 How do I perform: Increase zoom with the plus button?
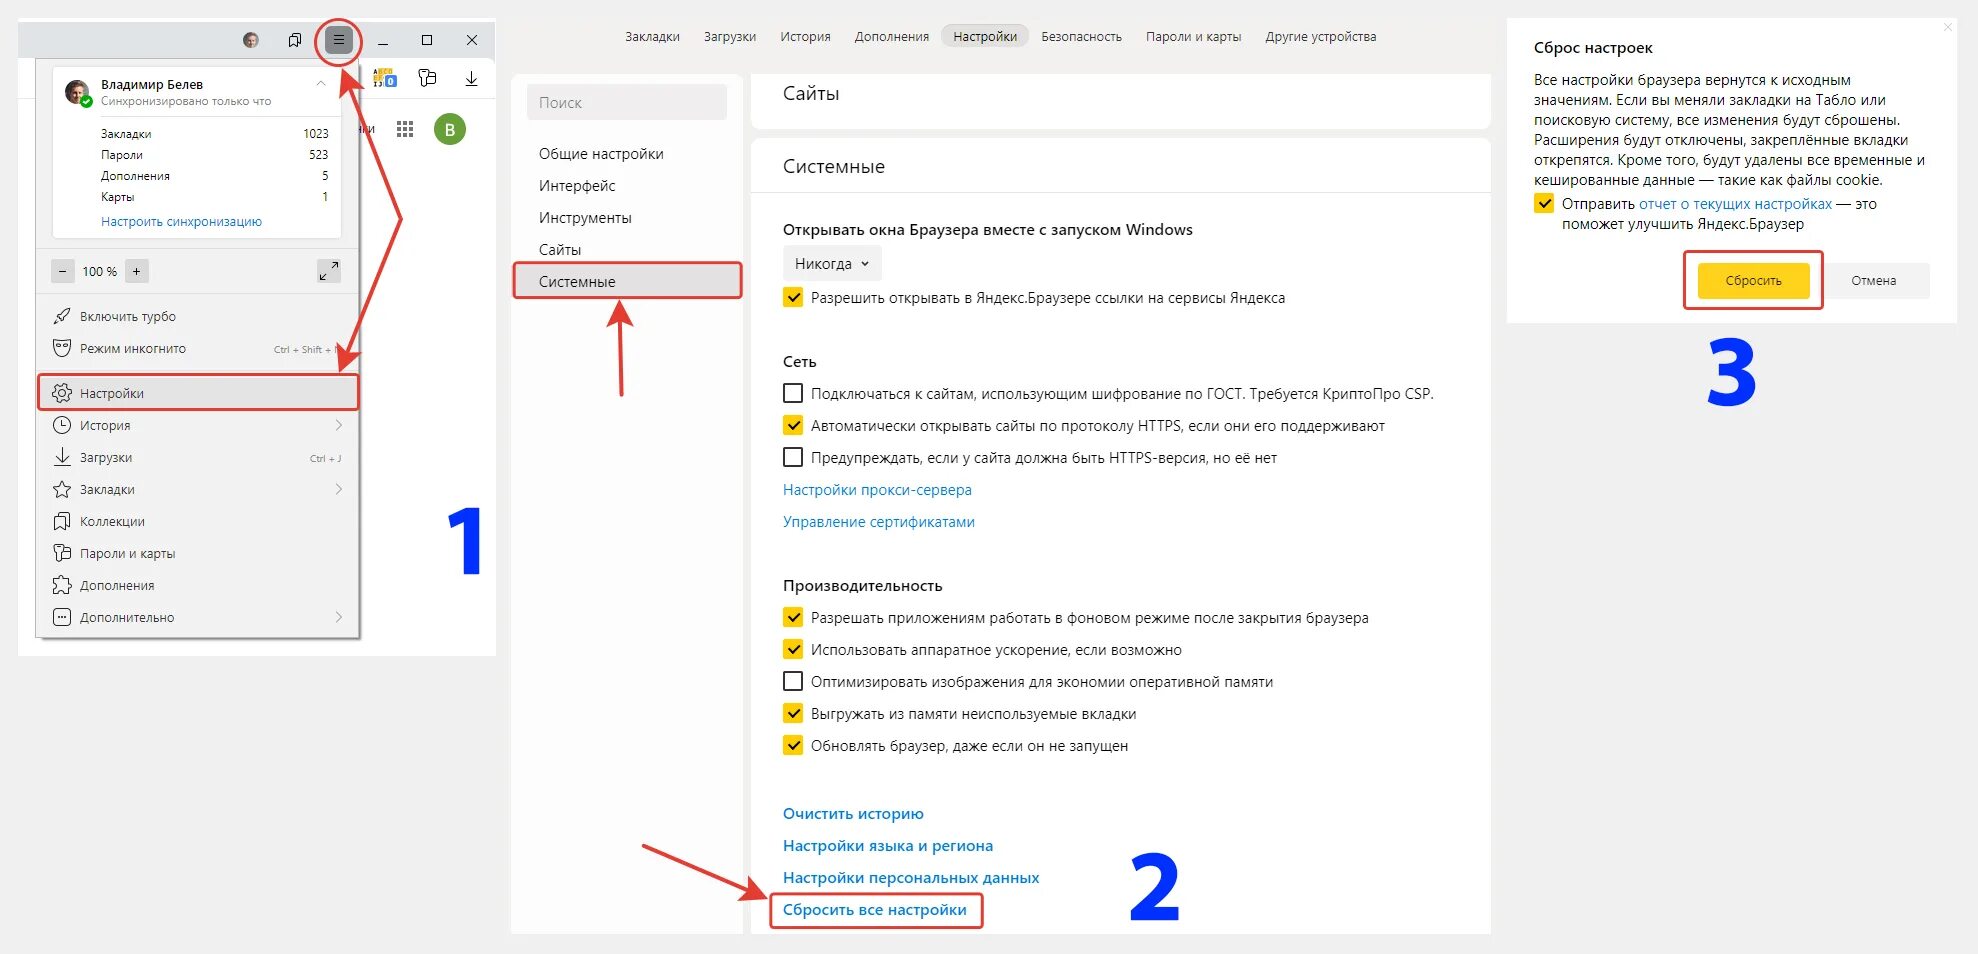point(137,271)
